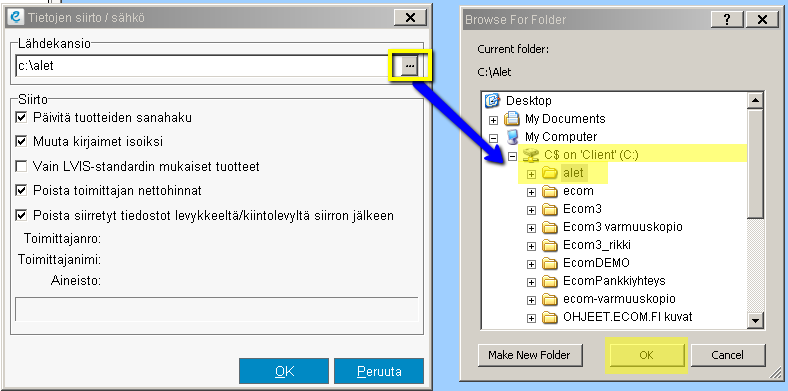Close the Tietojen siirto dialog
788x391 pixels.
(410, 18)
